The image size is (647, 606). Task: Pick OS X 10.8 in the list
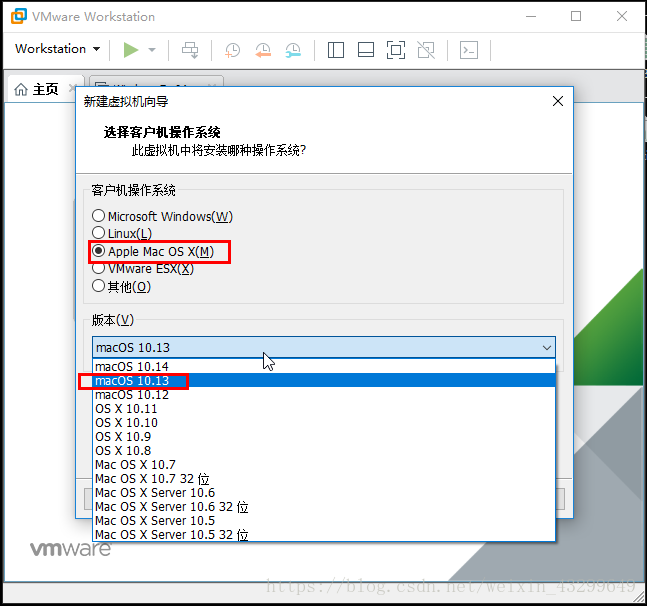click(324, 450)
